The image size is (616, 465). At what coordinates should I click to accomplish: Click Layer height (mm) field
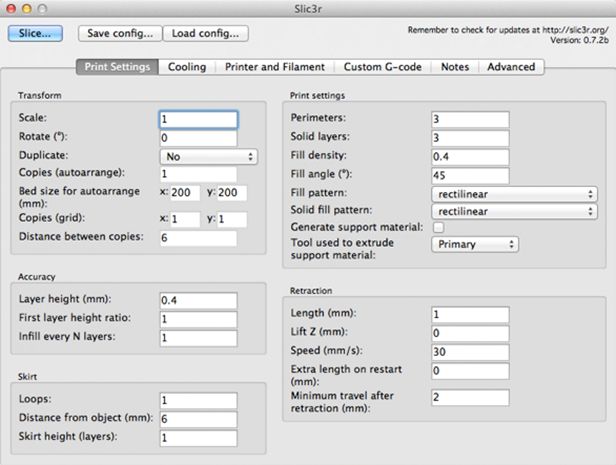pos(198,300)
